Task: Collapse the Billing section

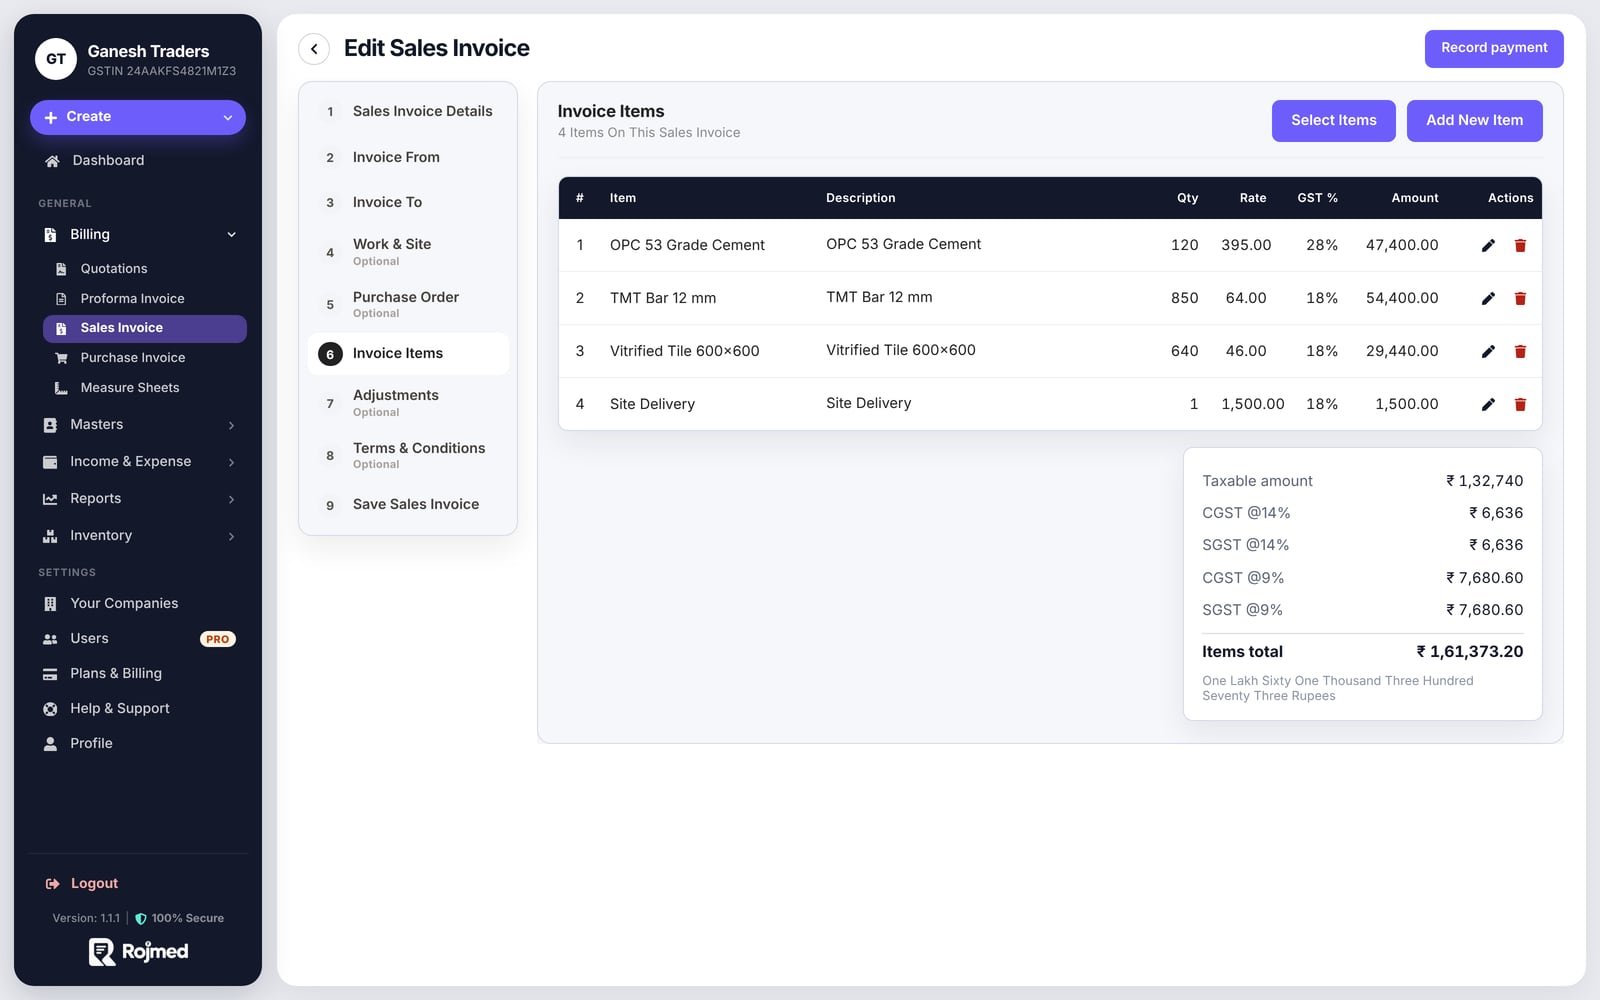Action: [x=138, y=235]
